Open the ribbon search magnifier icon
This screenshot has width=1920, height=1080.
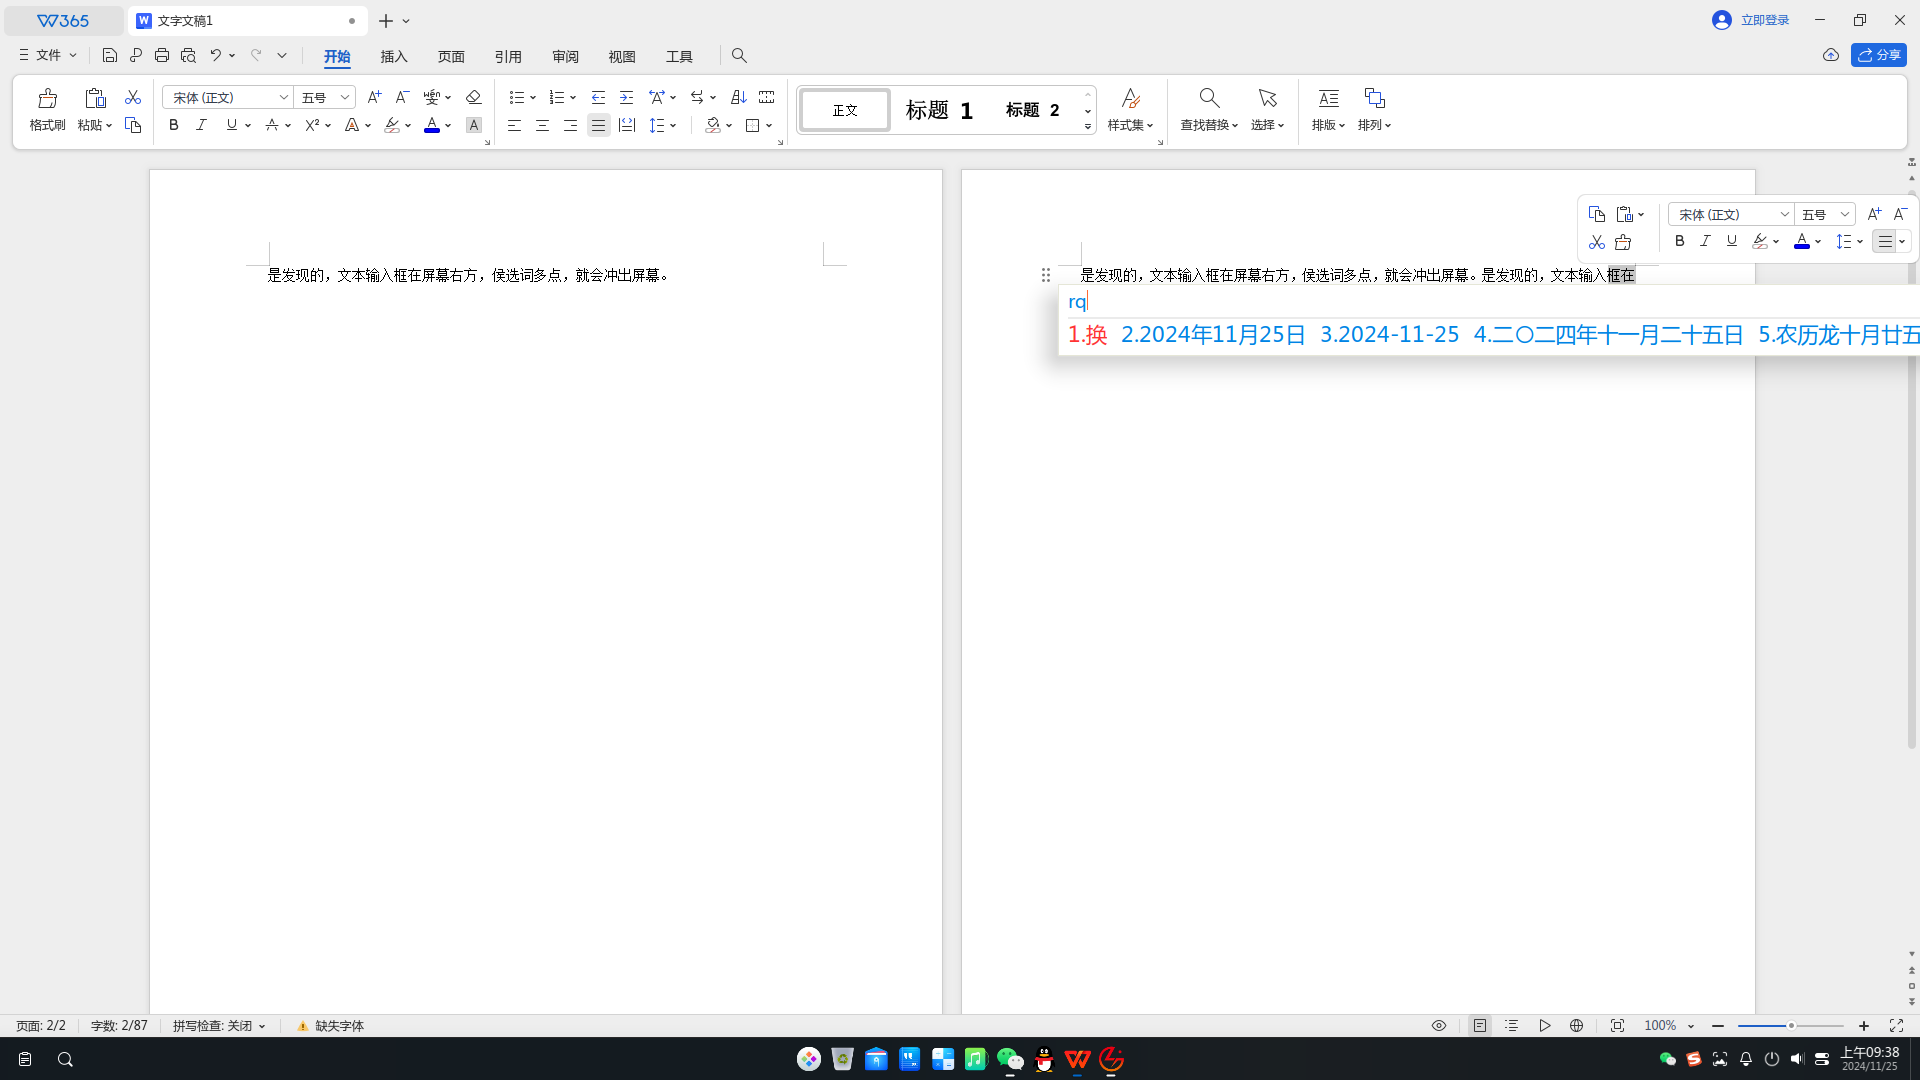click(x=739, y=56)
